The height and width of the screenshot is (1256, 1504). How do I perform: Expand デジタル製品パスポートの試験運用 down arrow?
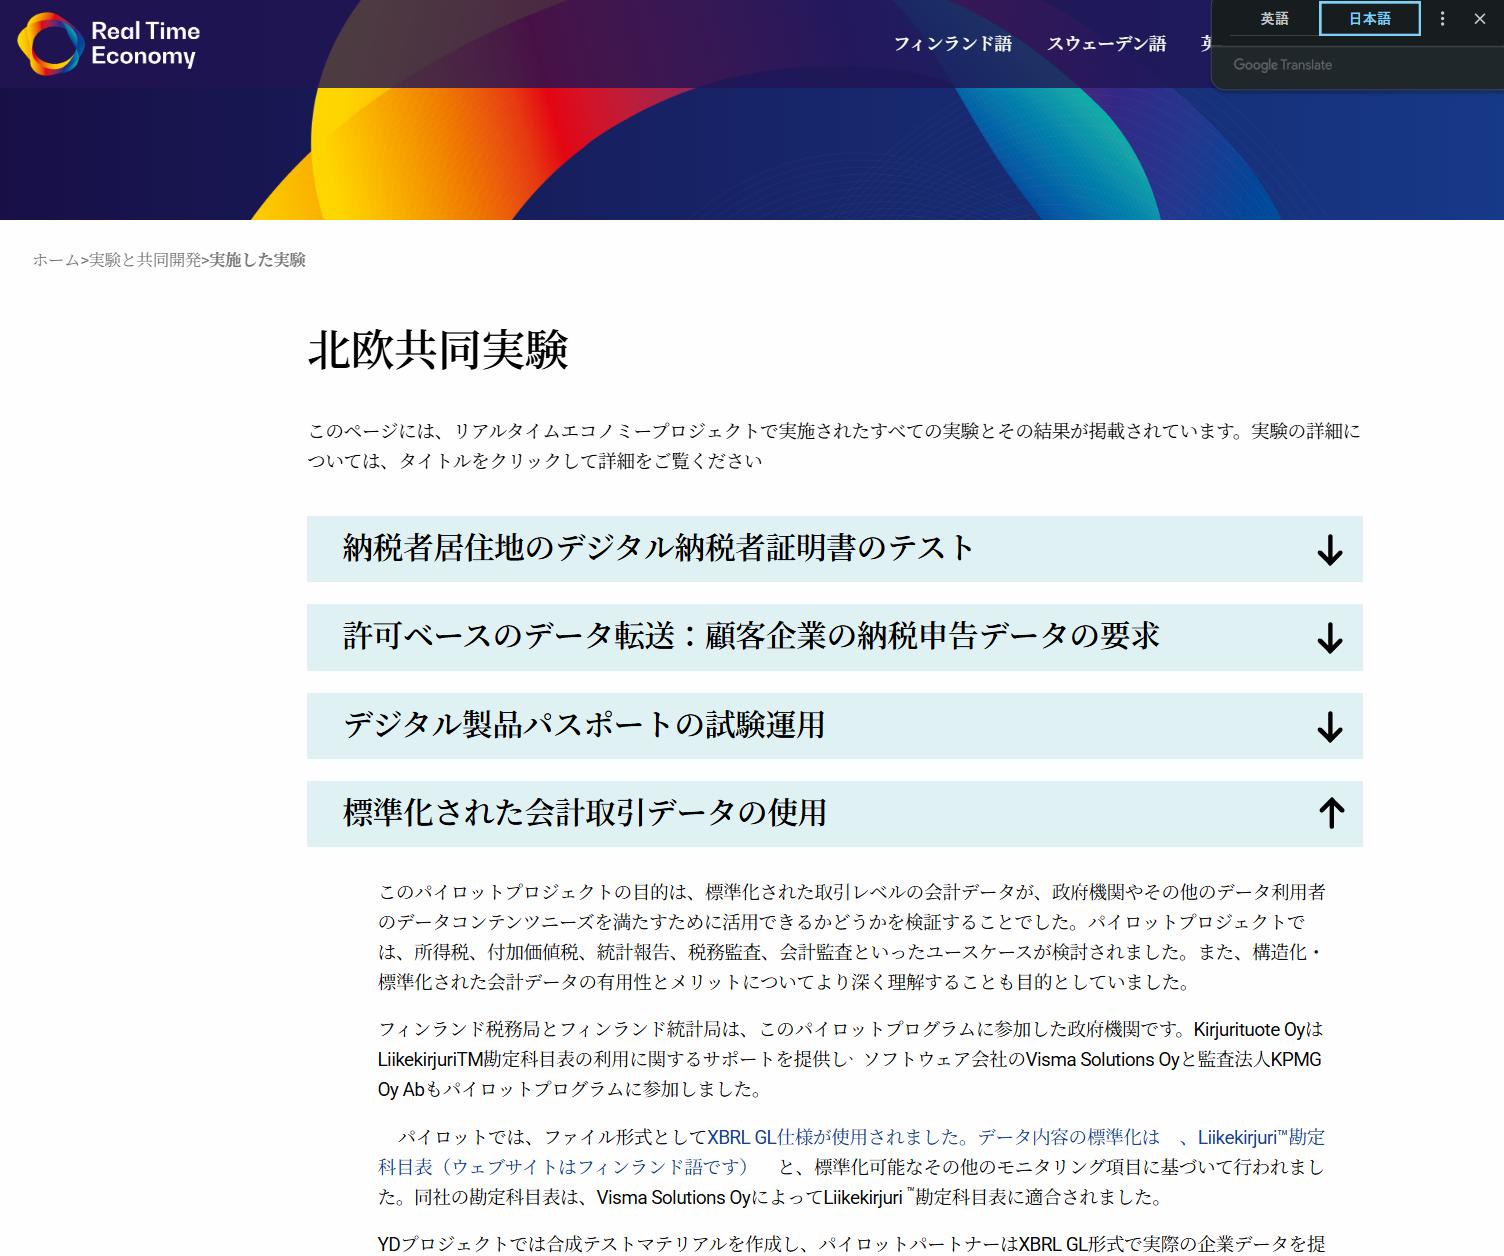[1329, 727]
